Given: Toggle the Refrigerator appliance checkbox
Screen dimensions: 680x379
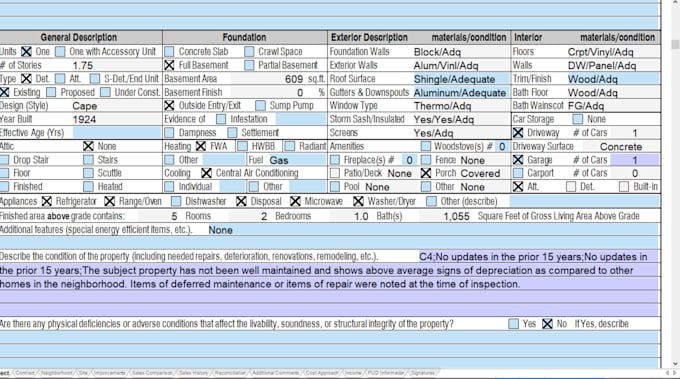Looking at the screenshot, I should coord(46,201).
